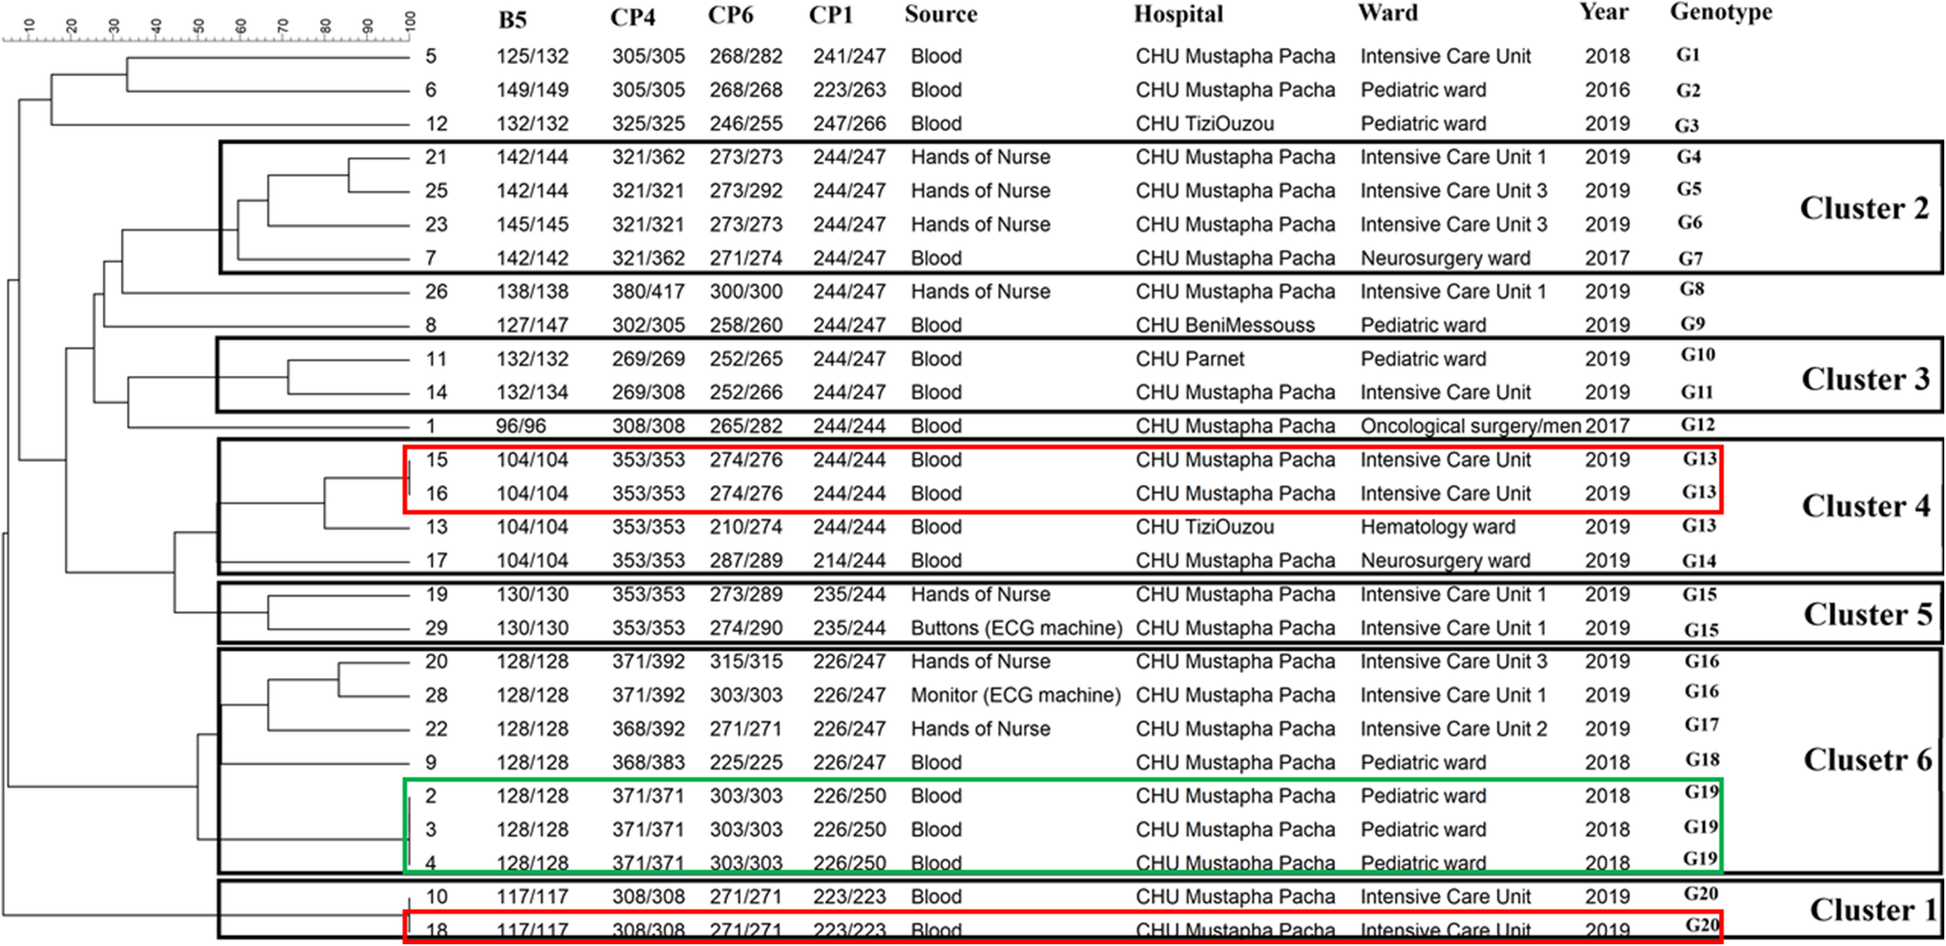Click ward Hematology ward

click(x=1437, y=528)
